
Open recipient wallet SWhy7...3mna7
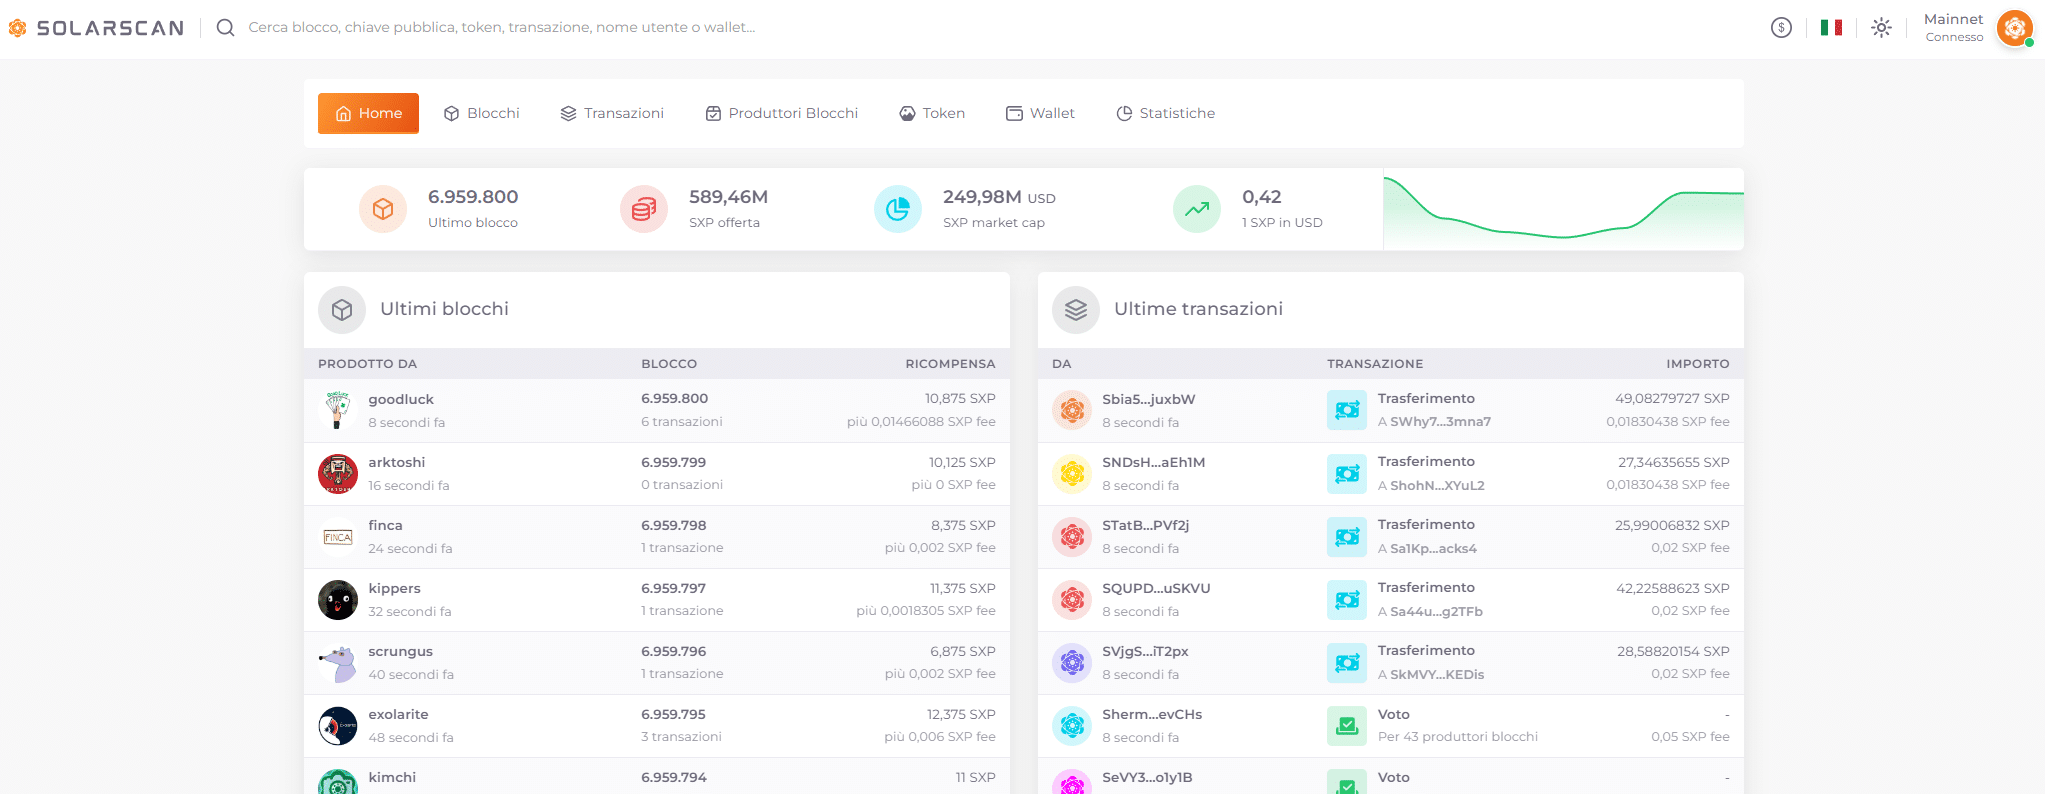pos(1440,422)
